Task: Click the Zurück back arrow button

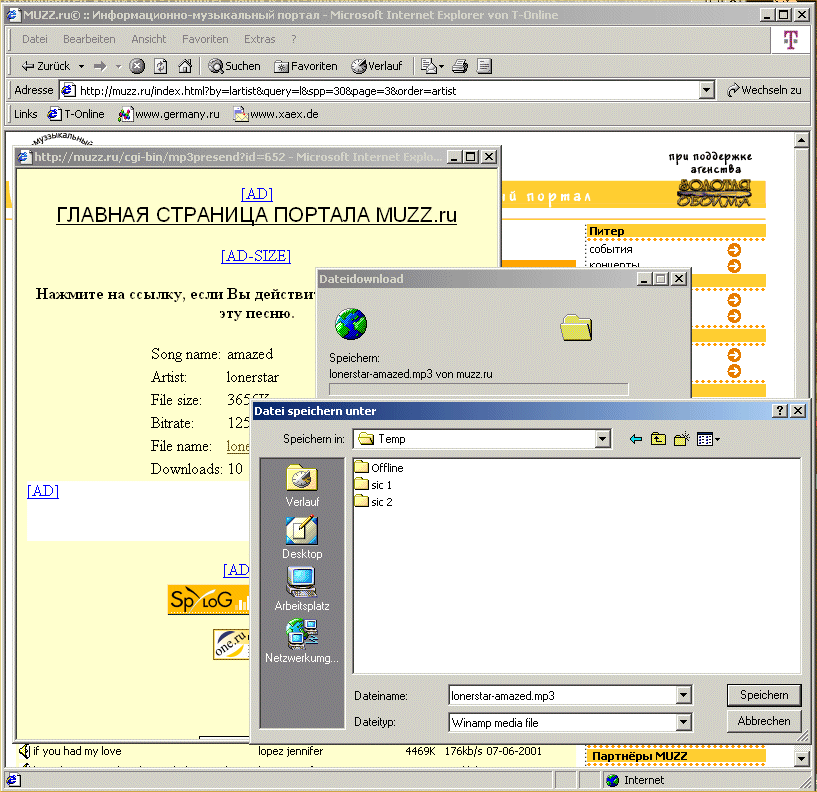Action: (x=45, y=66)
